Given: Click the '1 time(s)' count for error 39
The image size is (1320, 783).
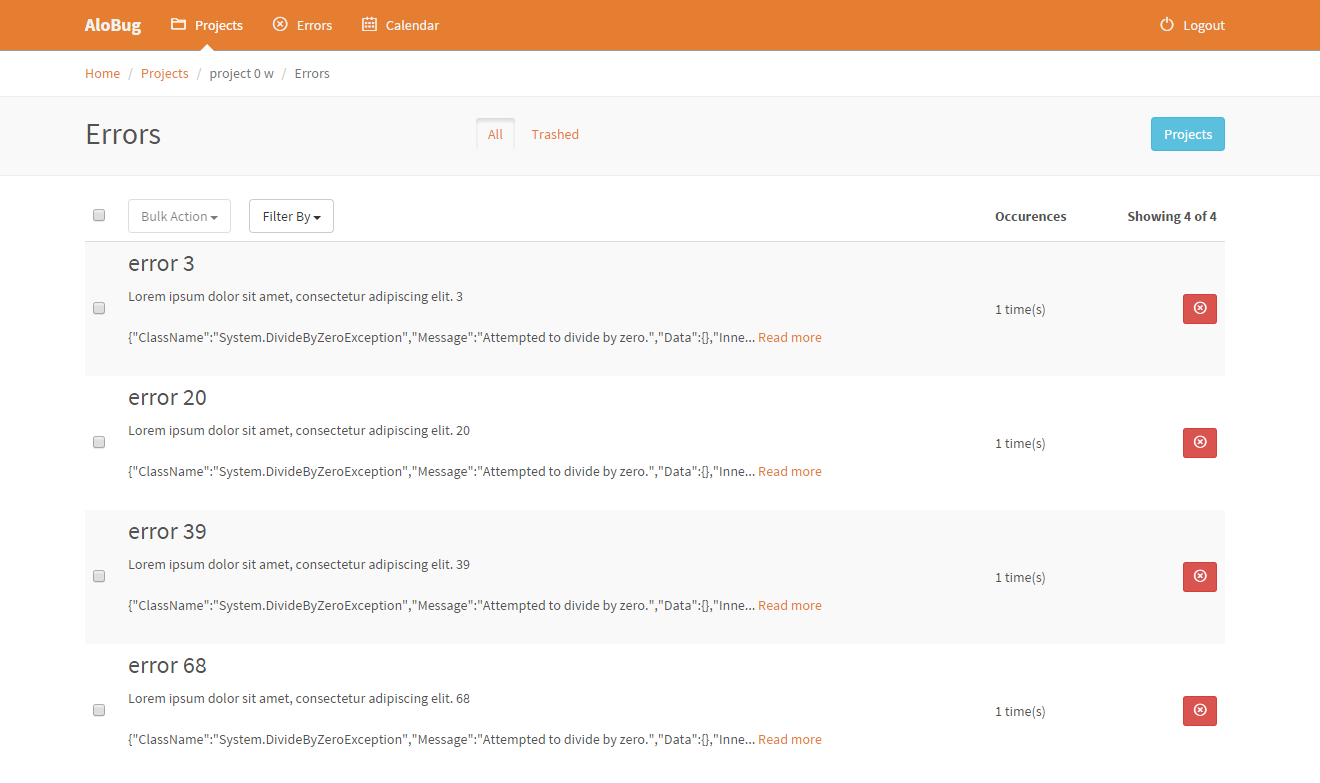Looking at the screenshot, I should coord(1020,577).
